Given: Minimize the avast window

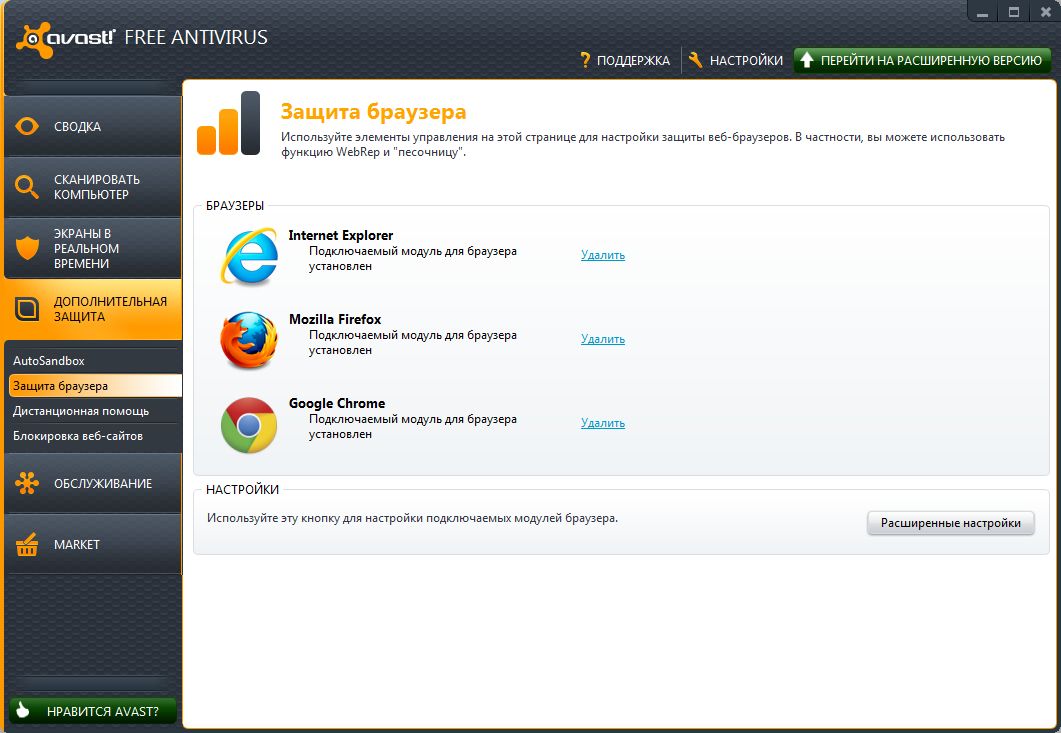Looking at the screenshot, I should coord(983,12).
